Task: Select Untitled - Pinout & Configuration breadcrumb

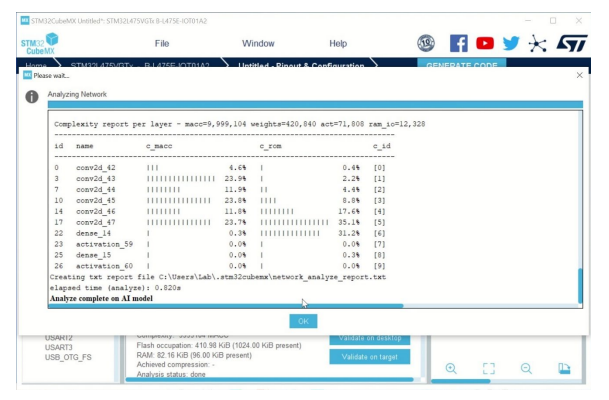Action: (x=301, y=65)
